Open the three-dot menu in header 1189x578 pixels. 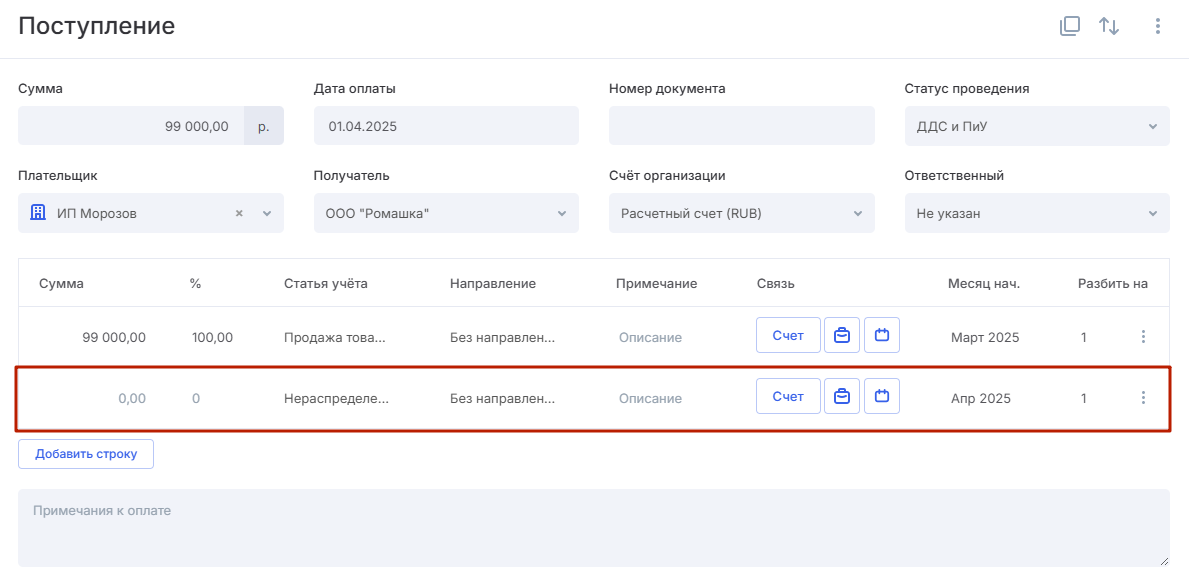[1157, 26]
